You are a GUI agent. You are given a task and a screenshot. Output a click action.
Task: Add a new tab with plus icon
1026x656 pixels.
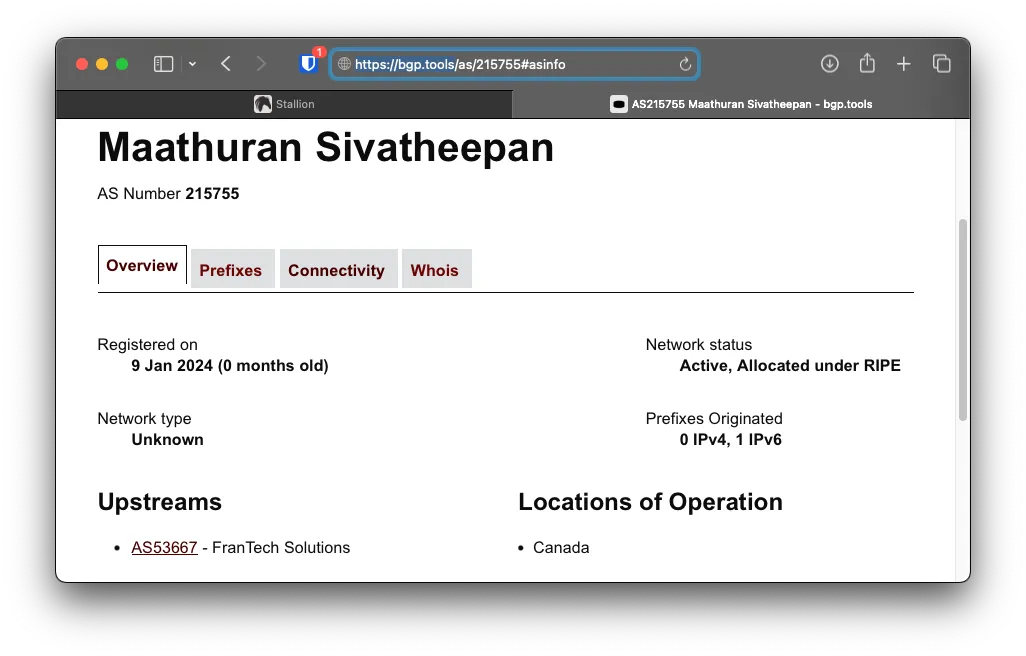pyautogui.click(x=904, y=64)
